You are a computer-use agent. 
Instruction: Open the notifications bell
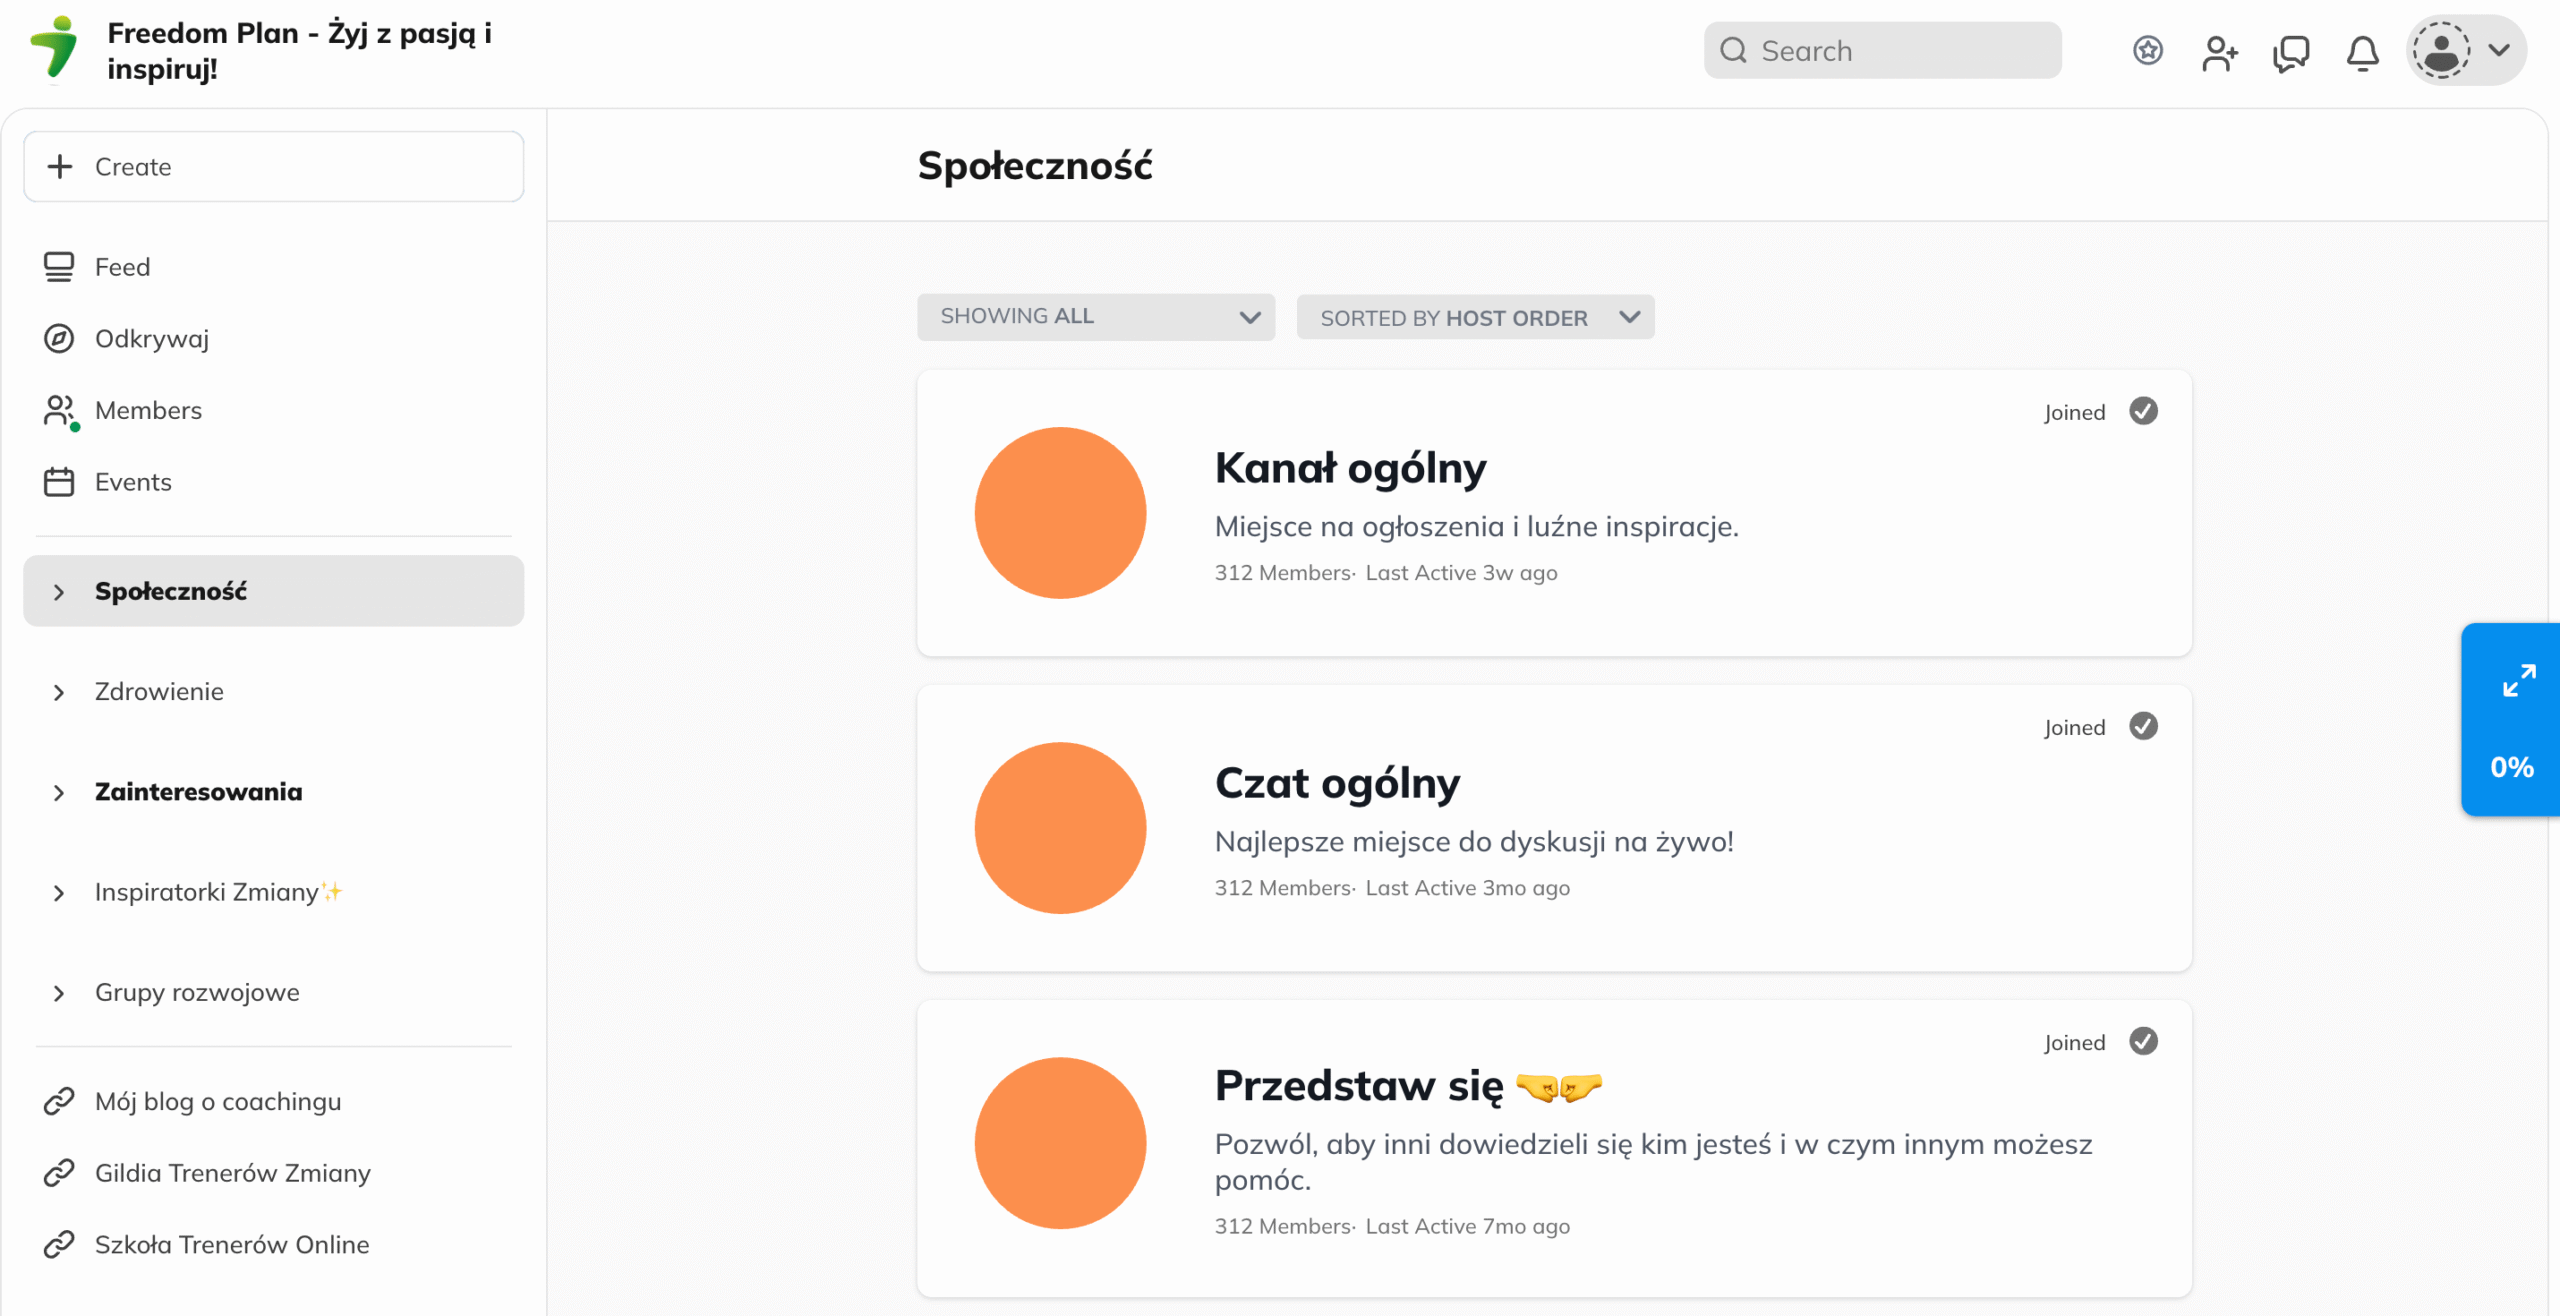click(x=2362, y=52)
